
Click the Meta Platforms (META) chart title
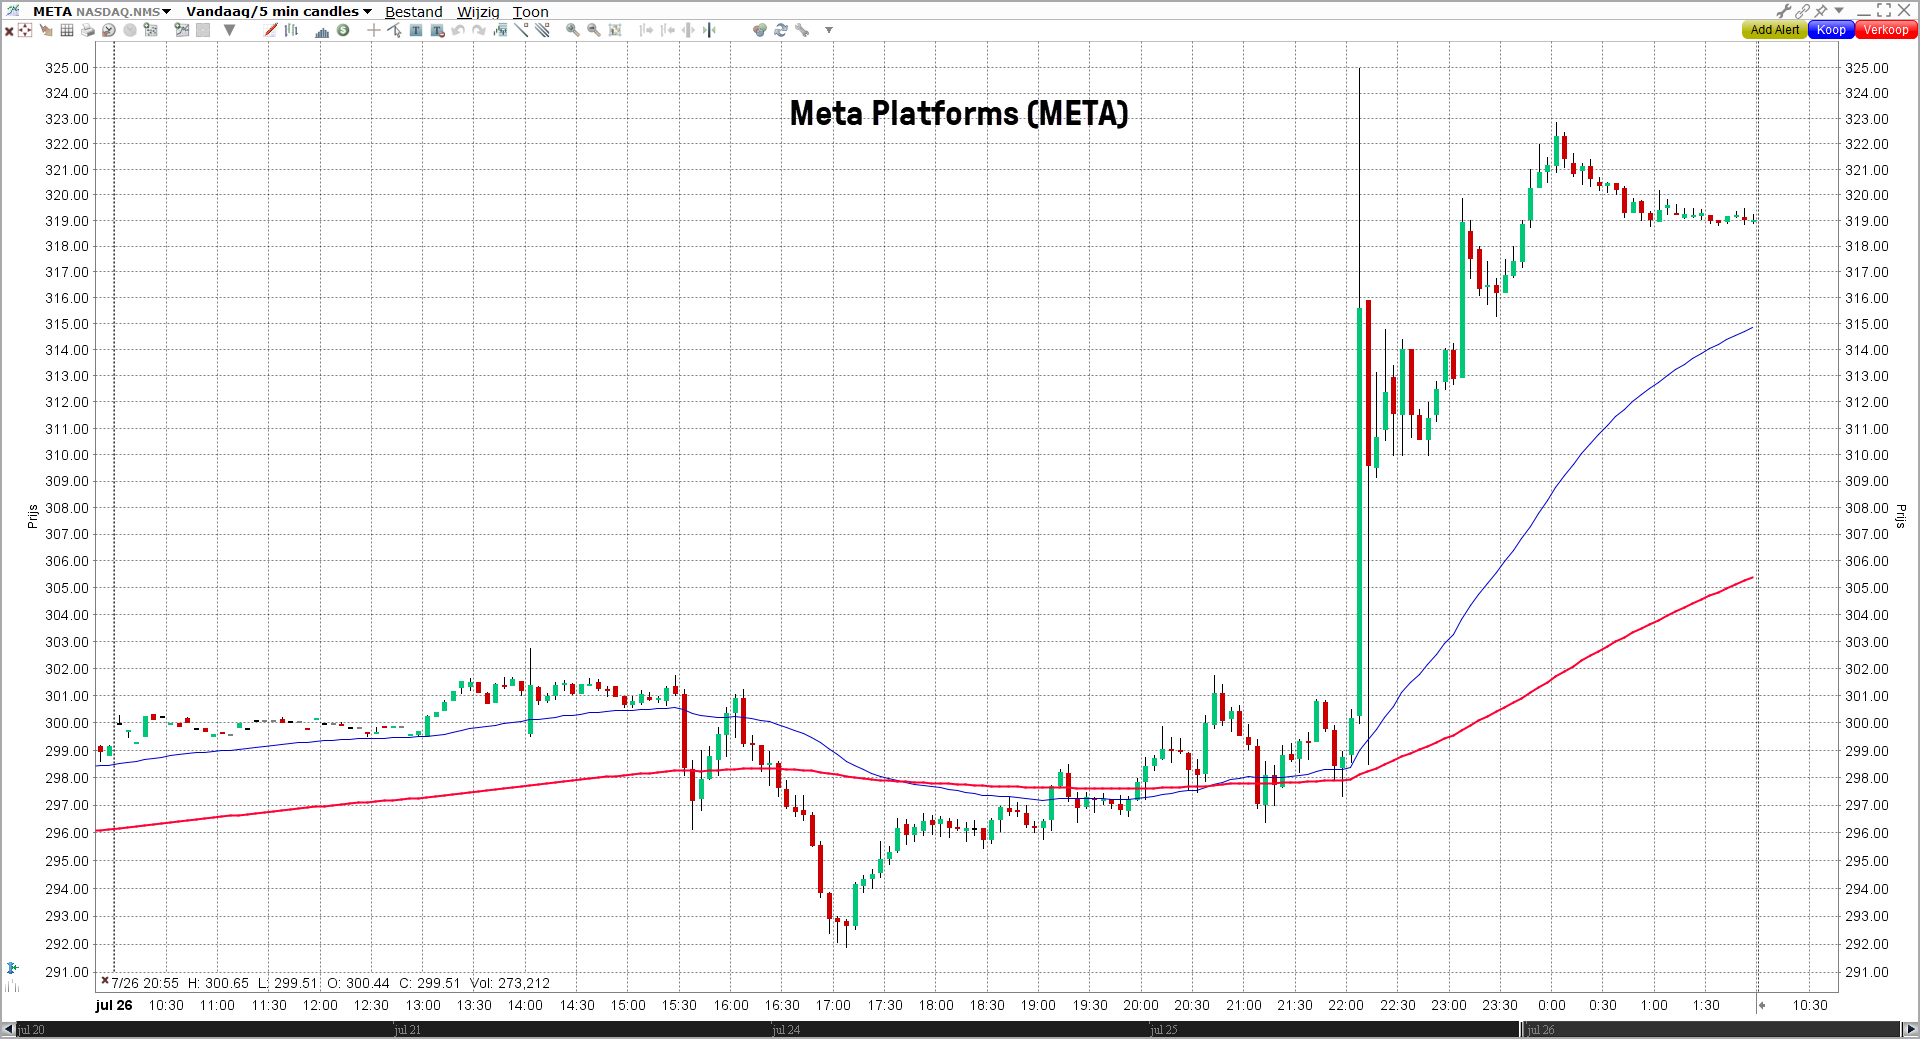pos(959,113)
